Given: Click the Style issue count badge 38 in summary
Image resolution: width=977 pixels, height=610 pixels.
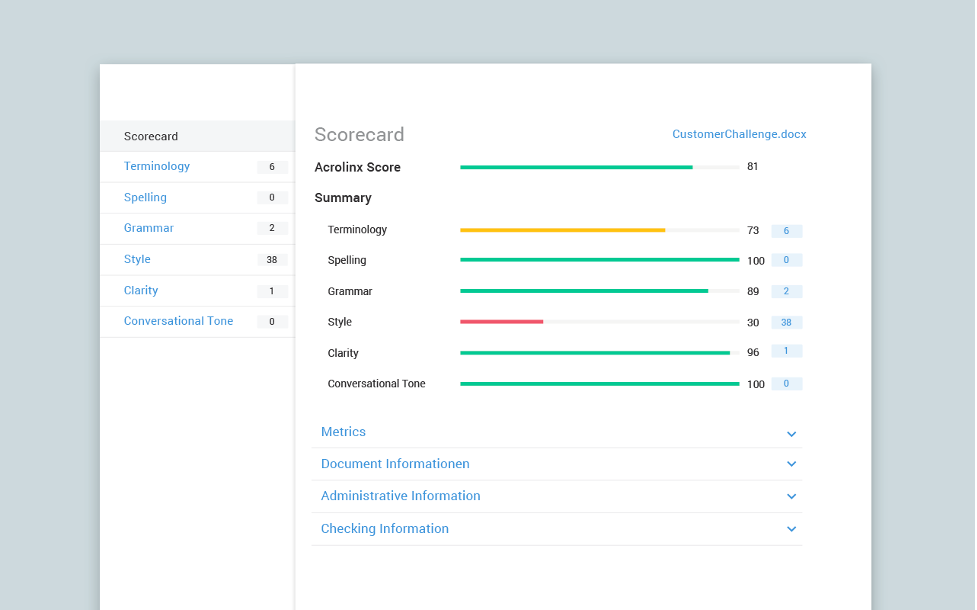Looking at the screenshot, I should [786, 323].
